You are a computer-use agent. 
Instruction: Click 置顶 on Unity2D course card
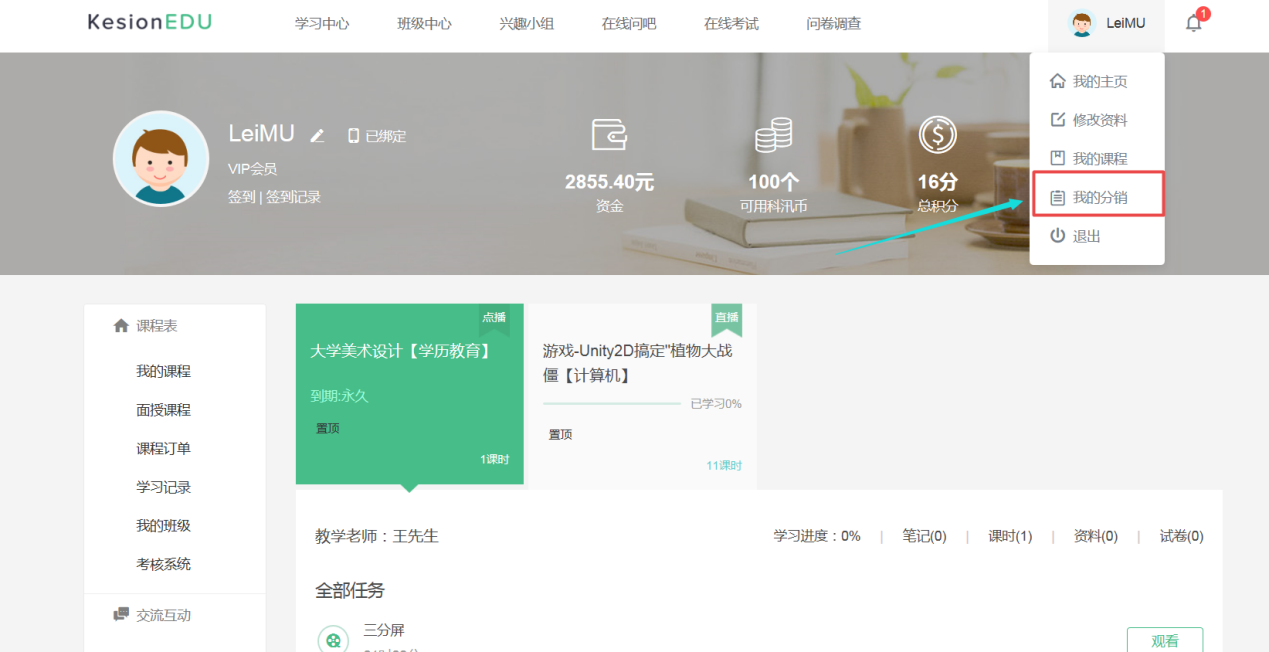pyautogui.click(x=560, y=435)
